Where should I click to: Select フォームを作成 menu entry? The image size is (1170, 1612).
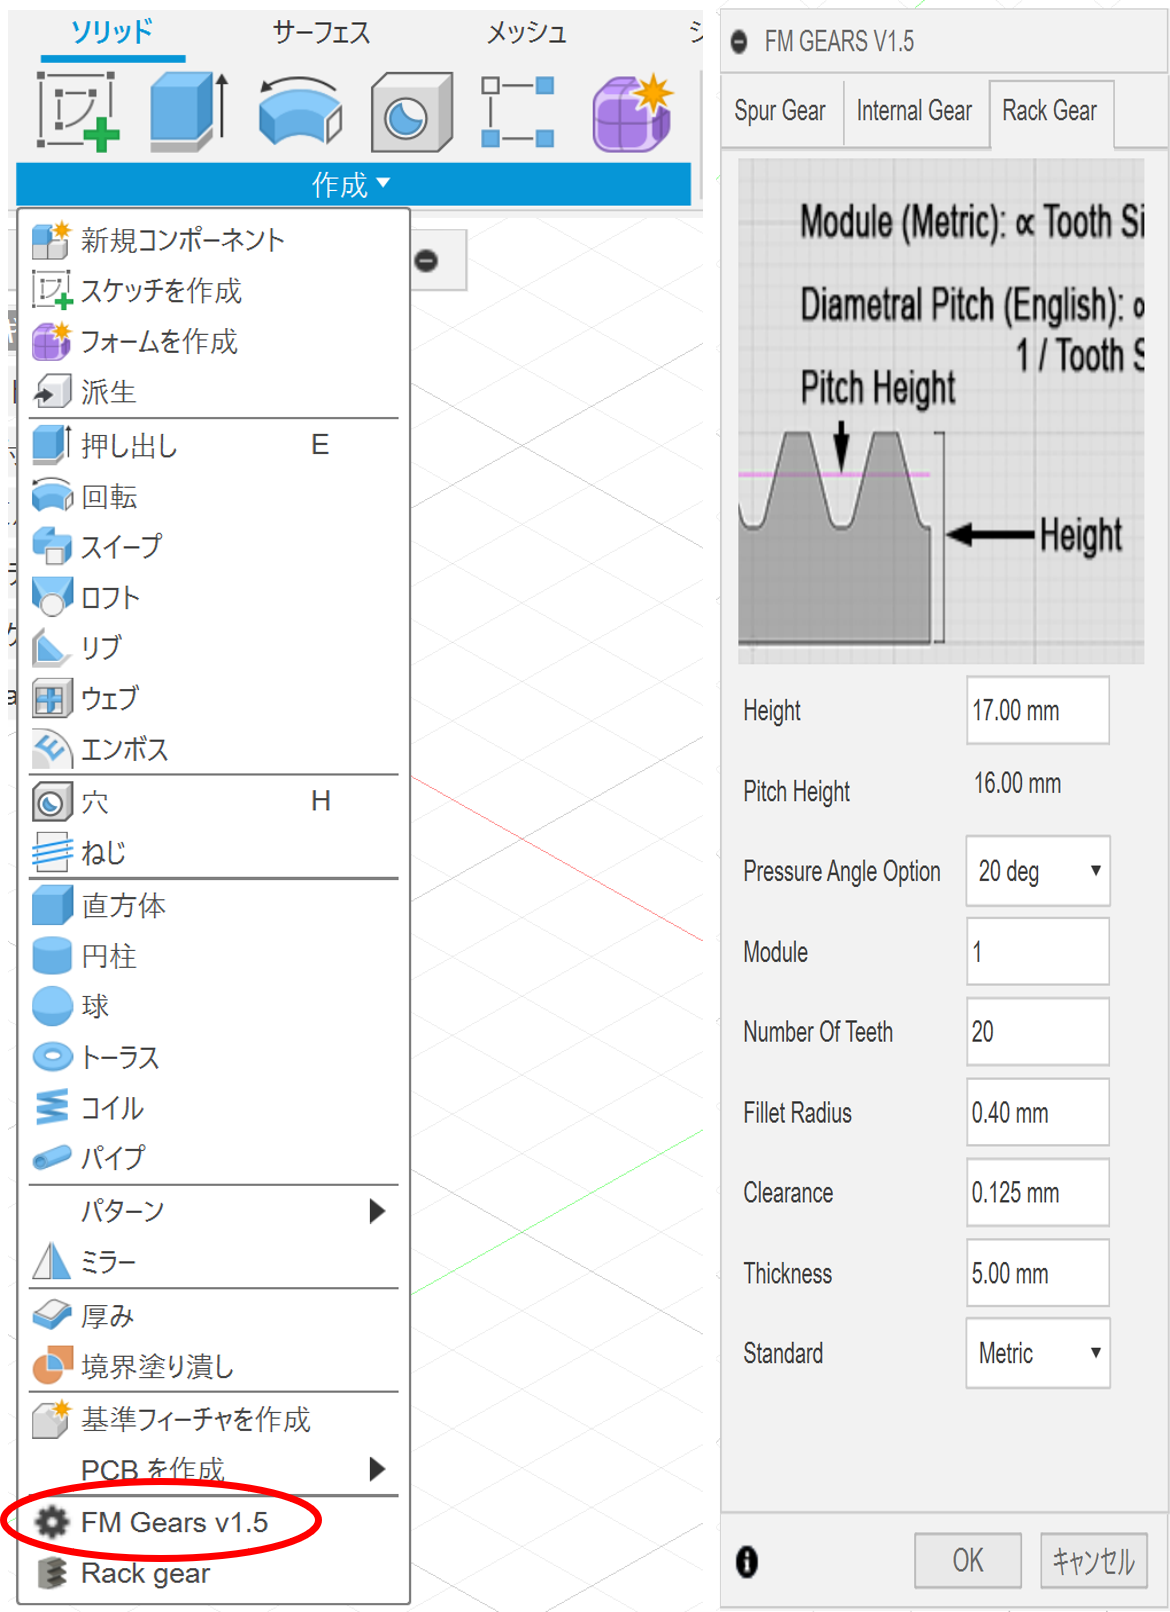tap(214, 342)
